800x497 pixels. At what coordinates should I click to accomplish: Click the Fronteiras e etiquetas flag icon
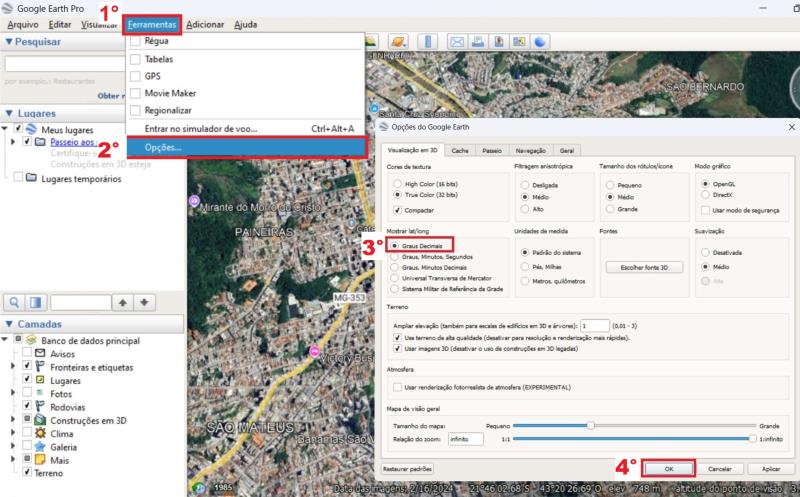(x=40, y=366)
